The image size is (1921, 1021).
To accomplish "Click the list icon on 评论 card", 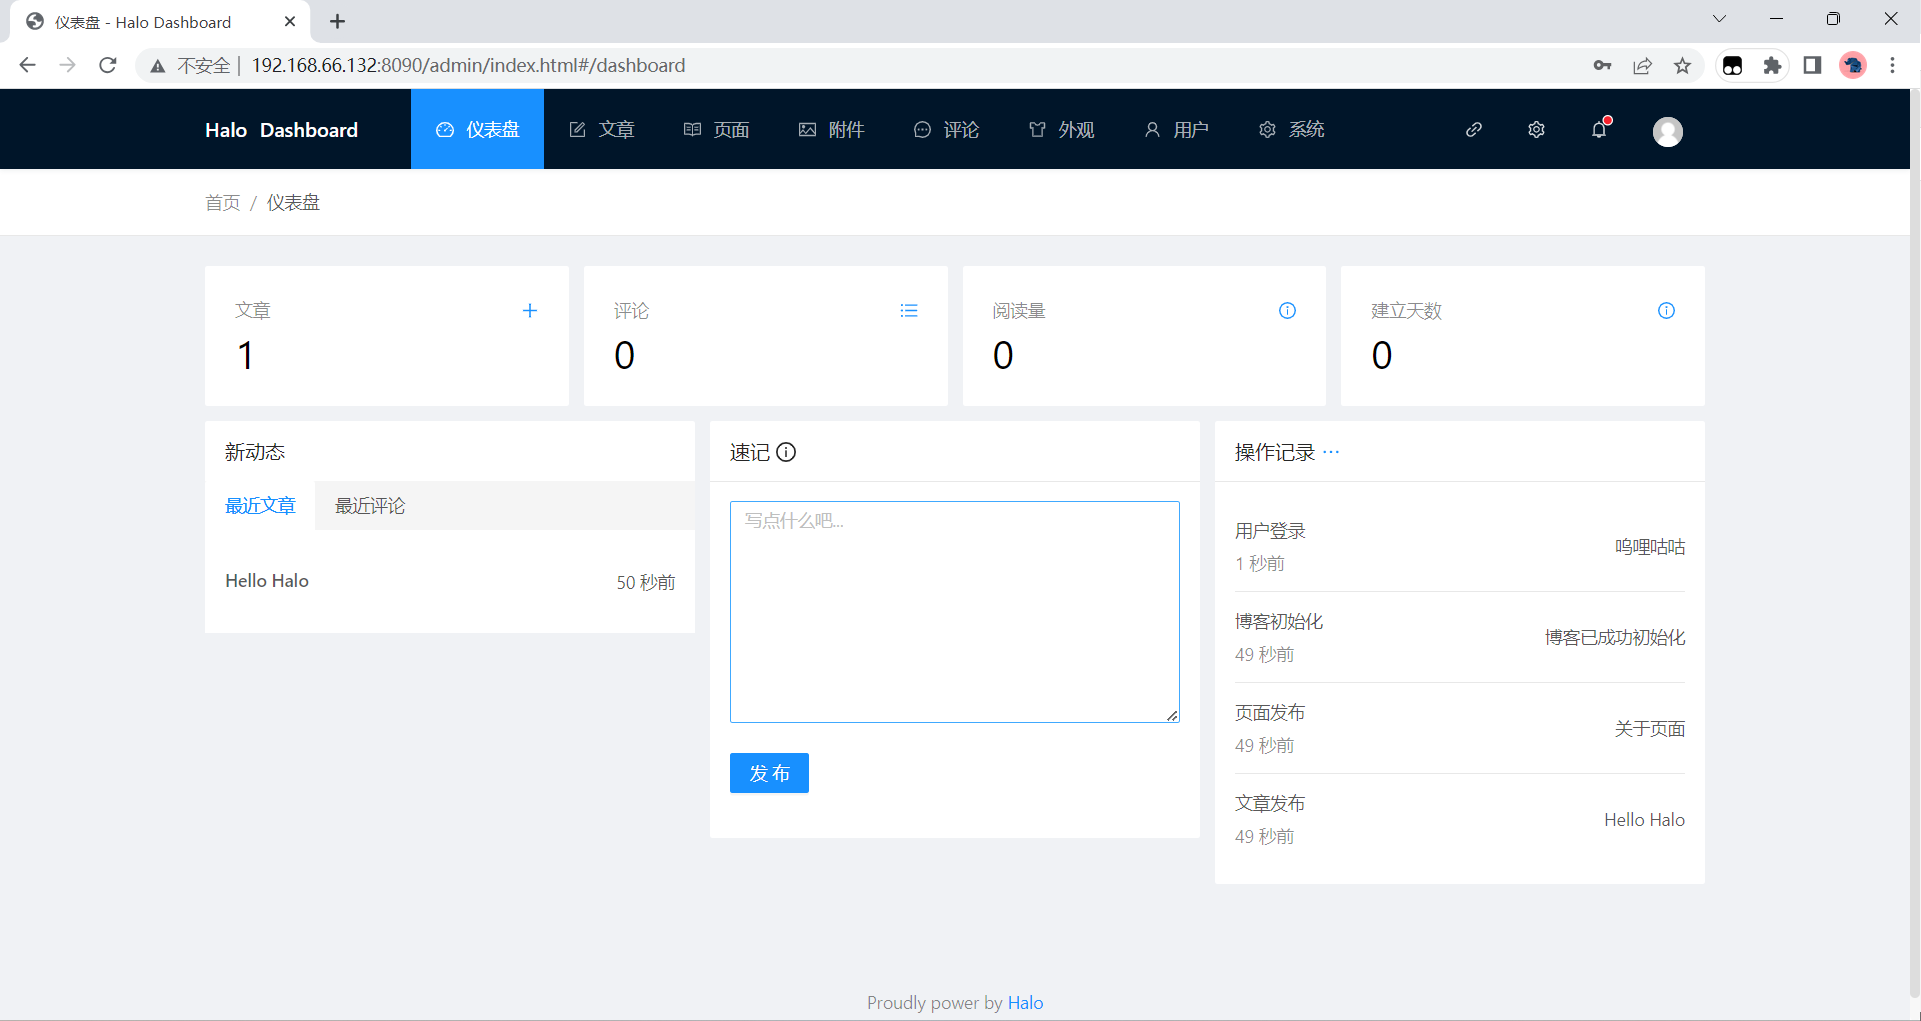I will point(909,311).
